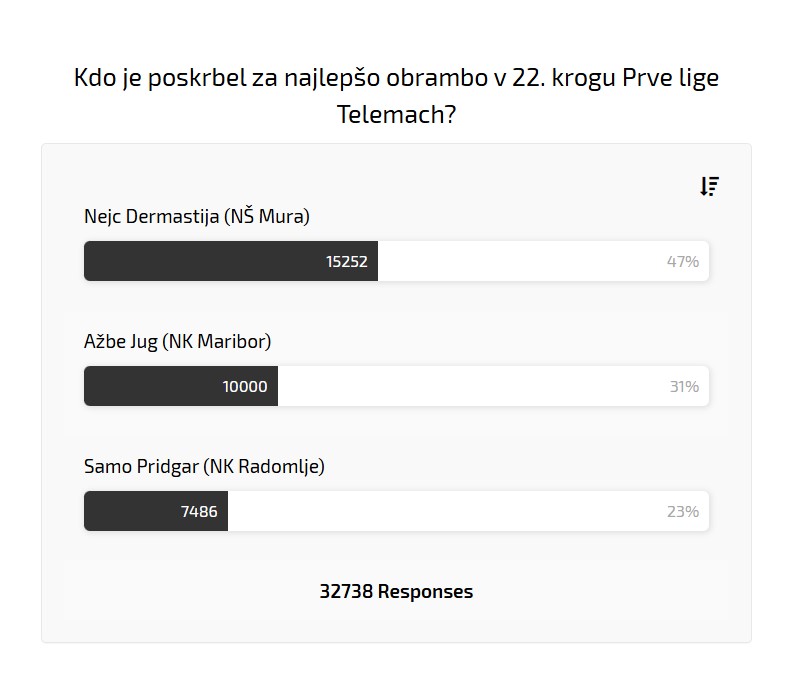Click the 32738 Responses total text

(396, 591)
